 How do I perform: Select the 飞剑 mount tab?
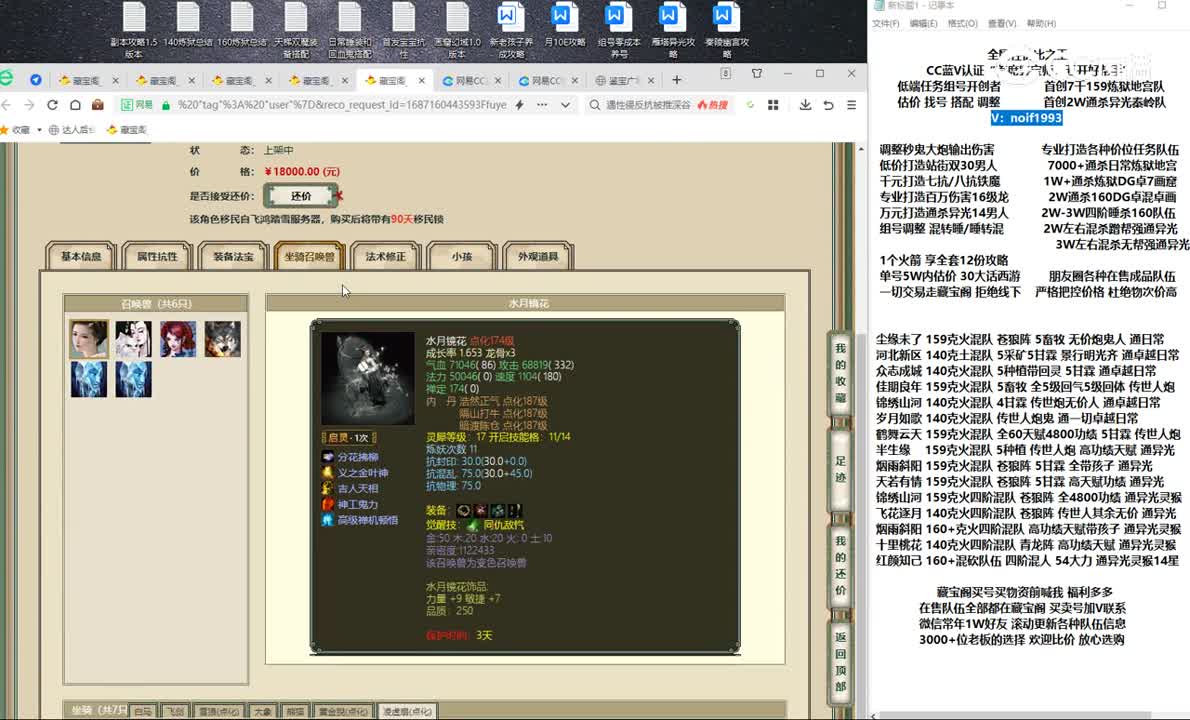[175, 712]
